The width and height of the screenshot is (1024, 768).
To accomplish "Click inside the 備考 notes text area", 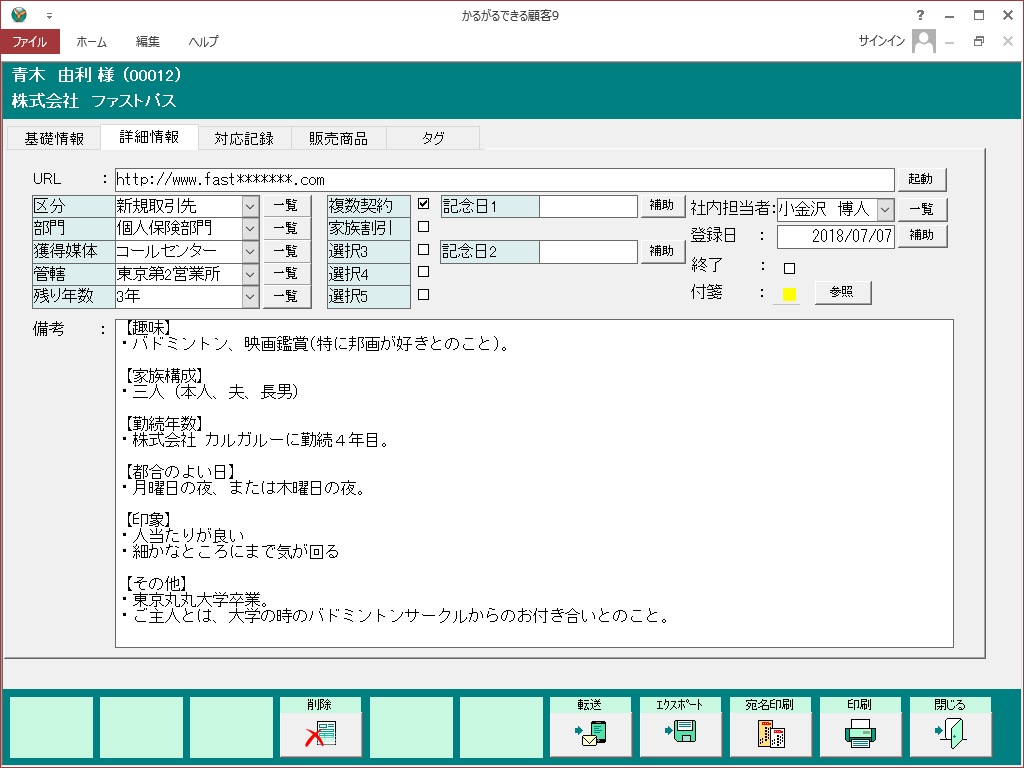I will pos(534,483).
